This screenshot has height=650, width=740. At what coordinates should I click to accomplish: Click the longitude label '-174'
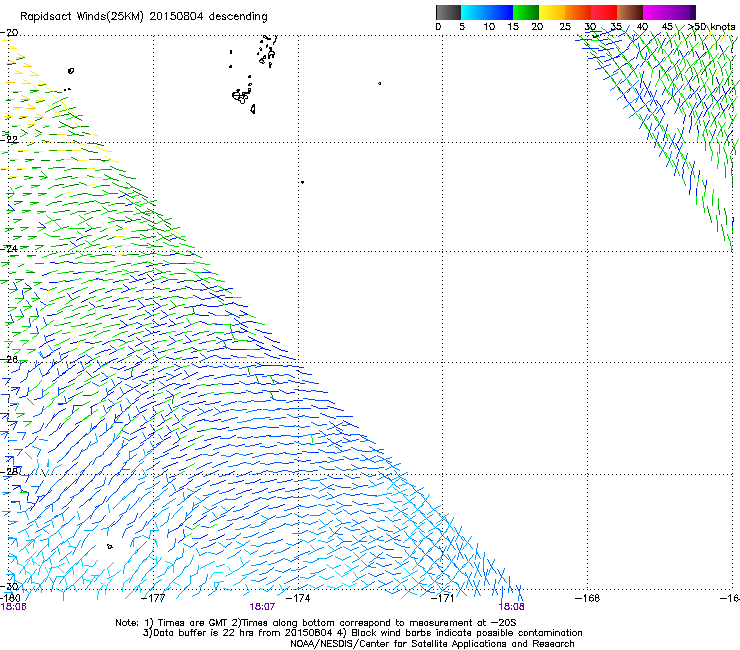tap(299, 598)
